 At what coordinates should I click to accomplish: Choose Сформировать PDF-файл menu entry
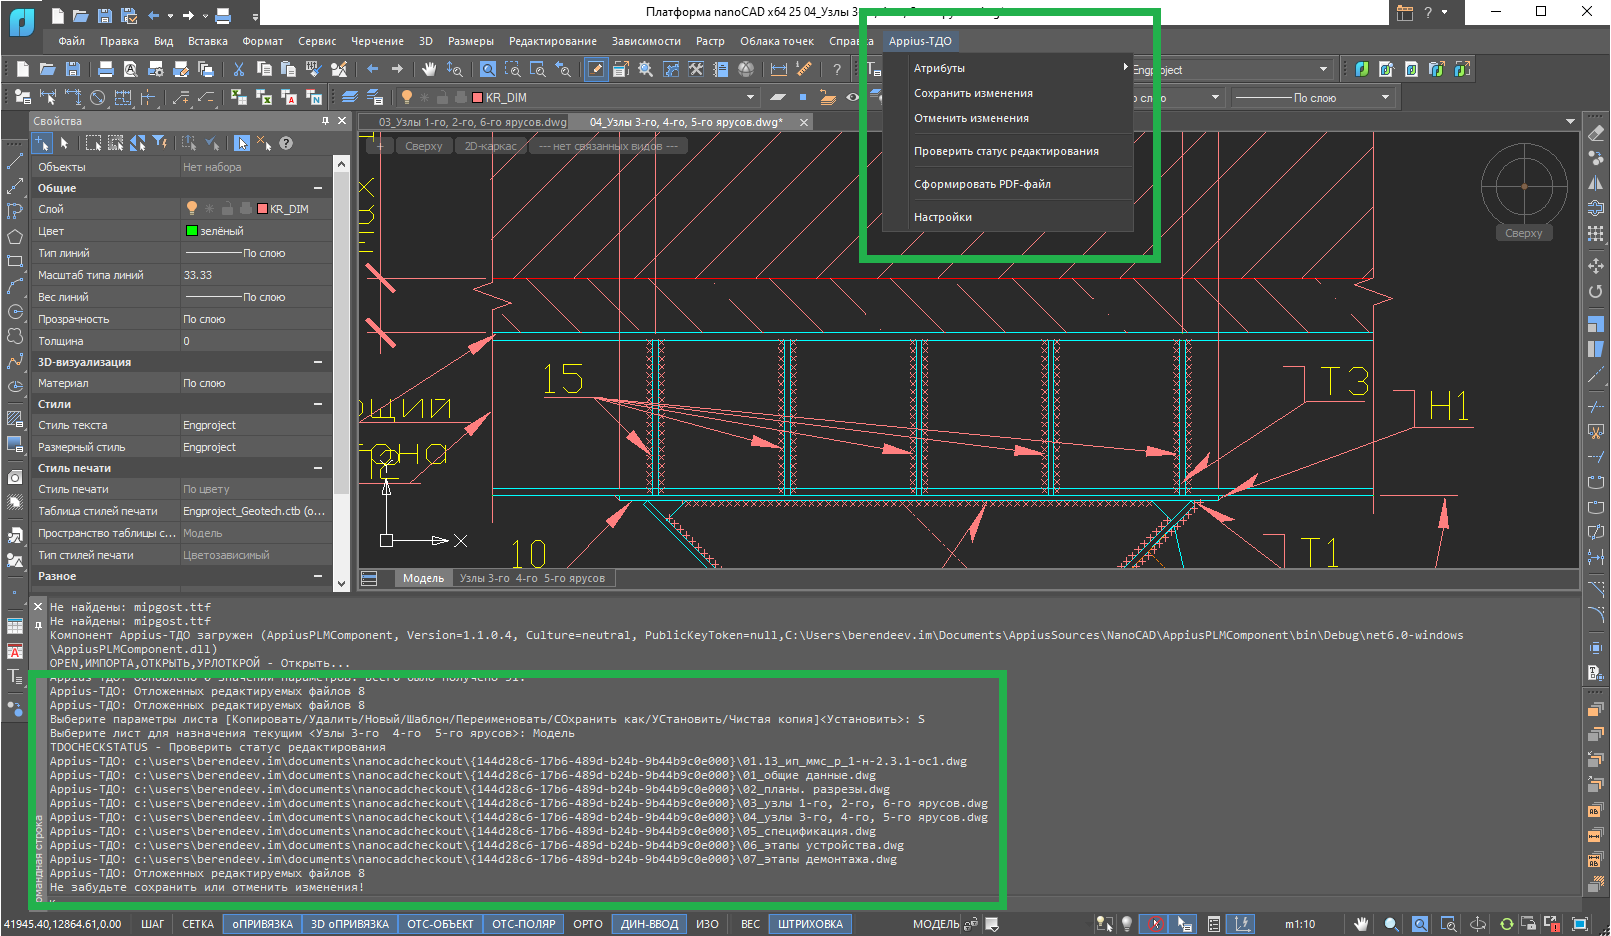(x=982, y=184)
